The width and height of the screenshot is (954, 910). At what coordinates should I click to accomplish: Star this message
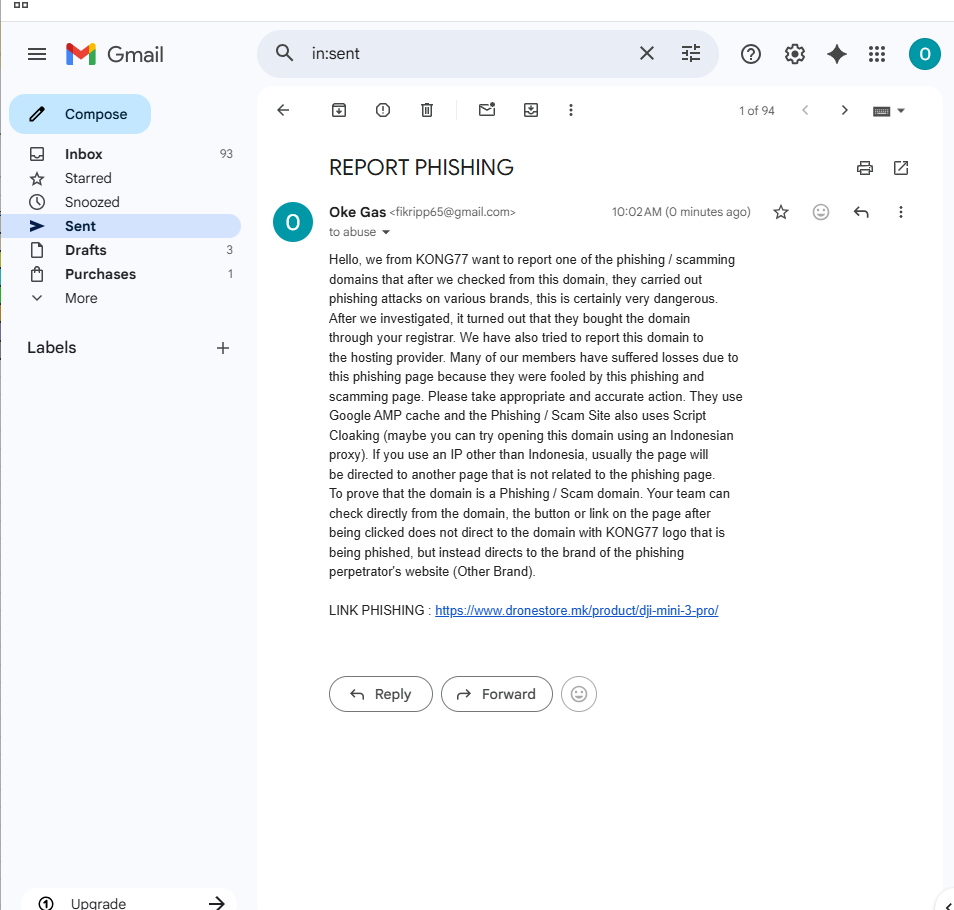point(781,212)
